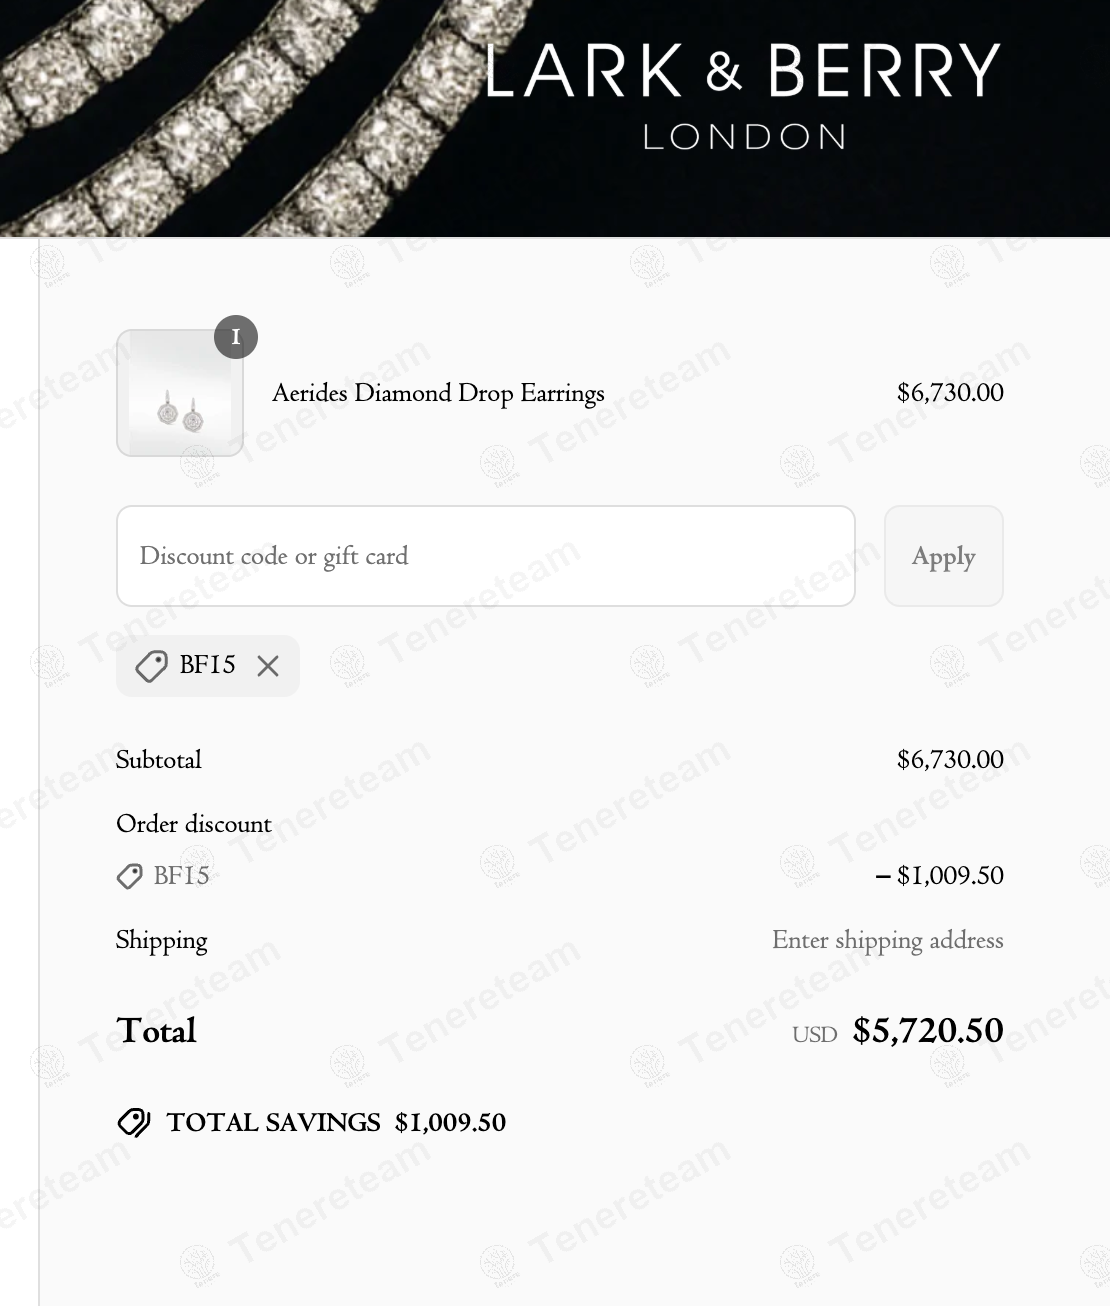
Task: Open the Aerides earrings product thumbnail
Action: click(180, 393)
